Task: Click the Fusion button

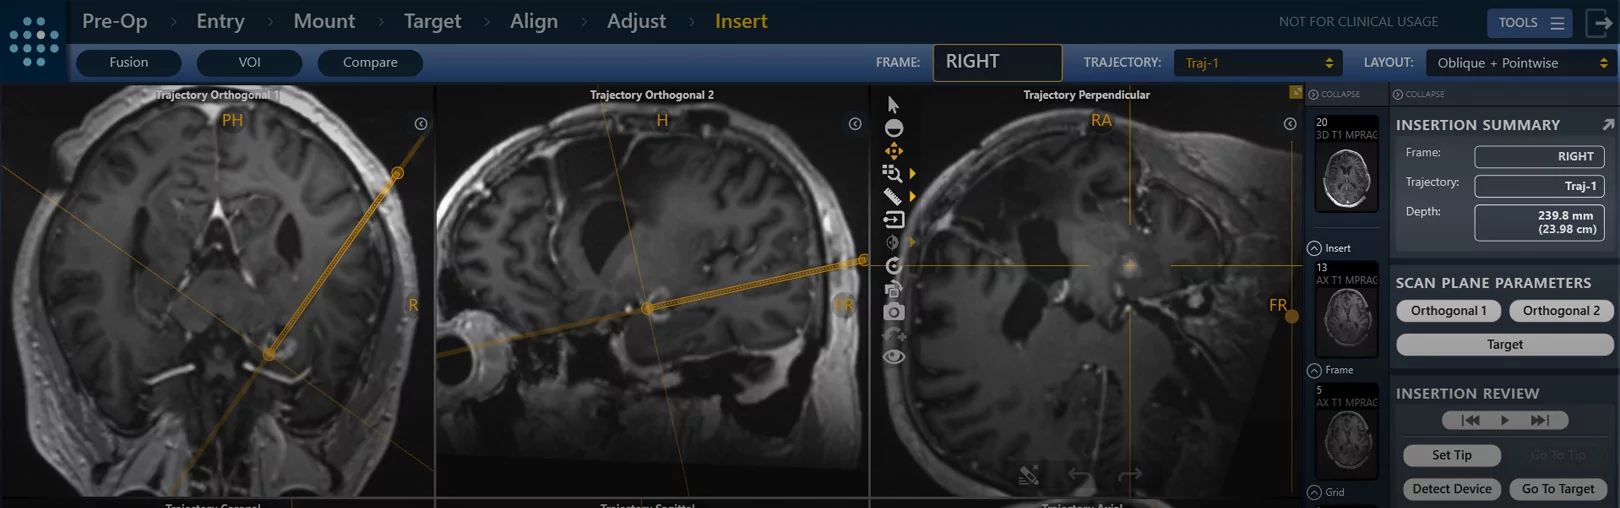Action: [x=129, y=62]
